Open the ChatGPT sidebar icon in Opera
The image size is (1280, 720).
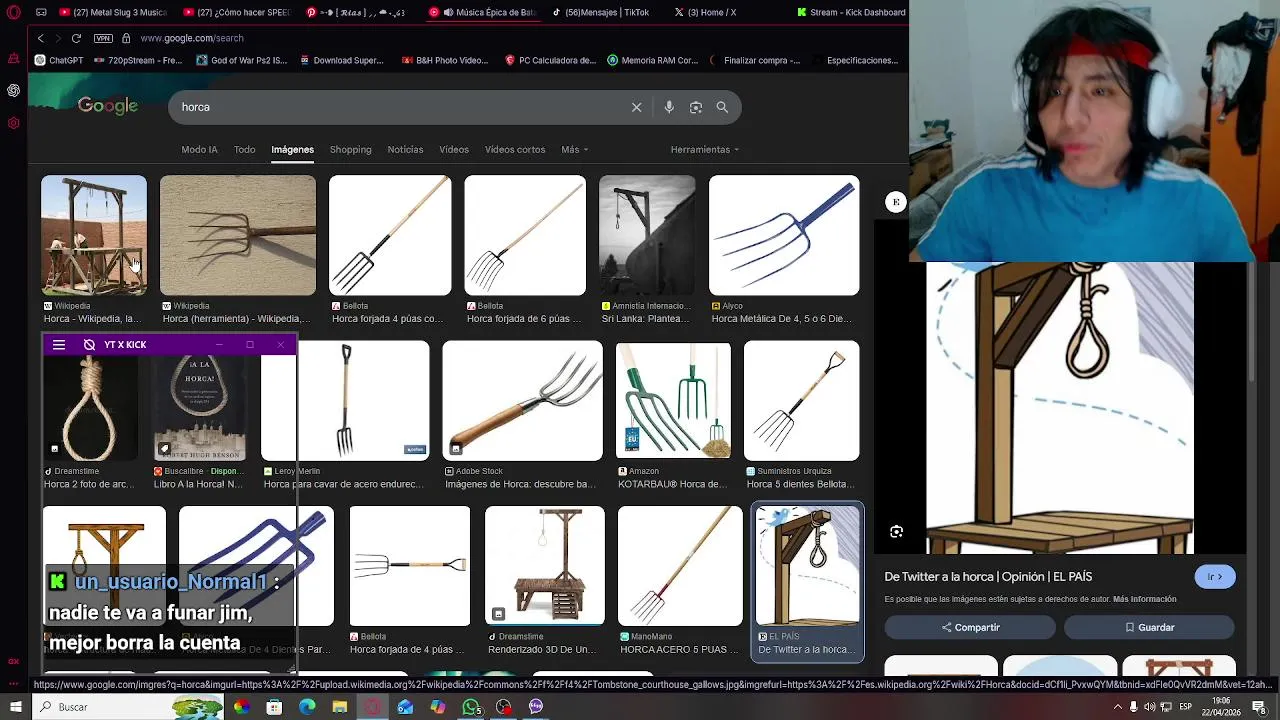(x=13, y=90)
